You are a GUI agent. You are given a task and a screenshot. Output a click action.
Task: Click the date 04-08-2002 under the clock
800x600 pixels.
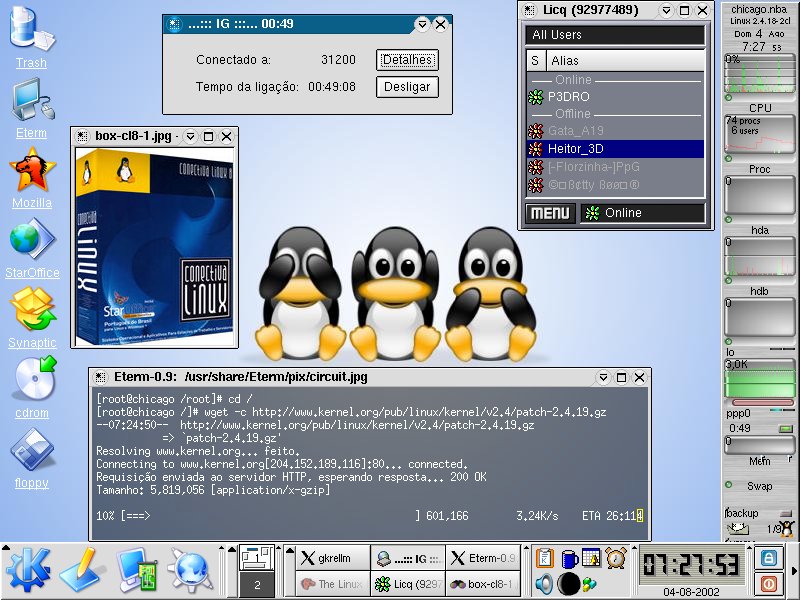pyautogui.click(x=691, y=592)
